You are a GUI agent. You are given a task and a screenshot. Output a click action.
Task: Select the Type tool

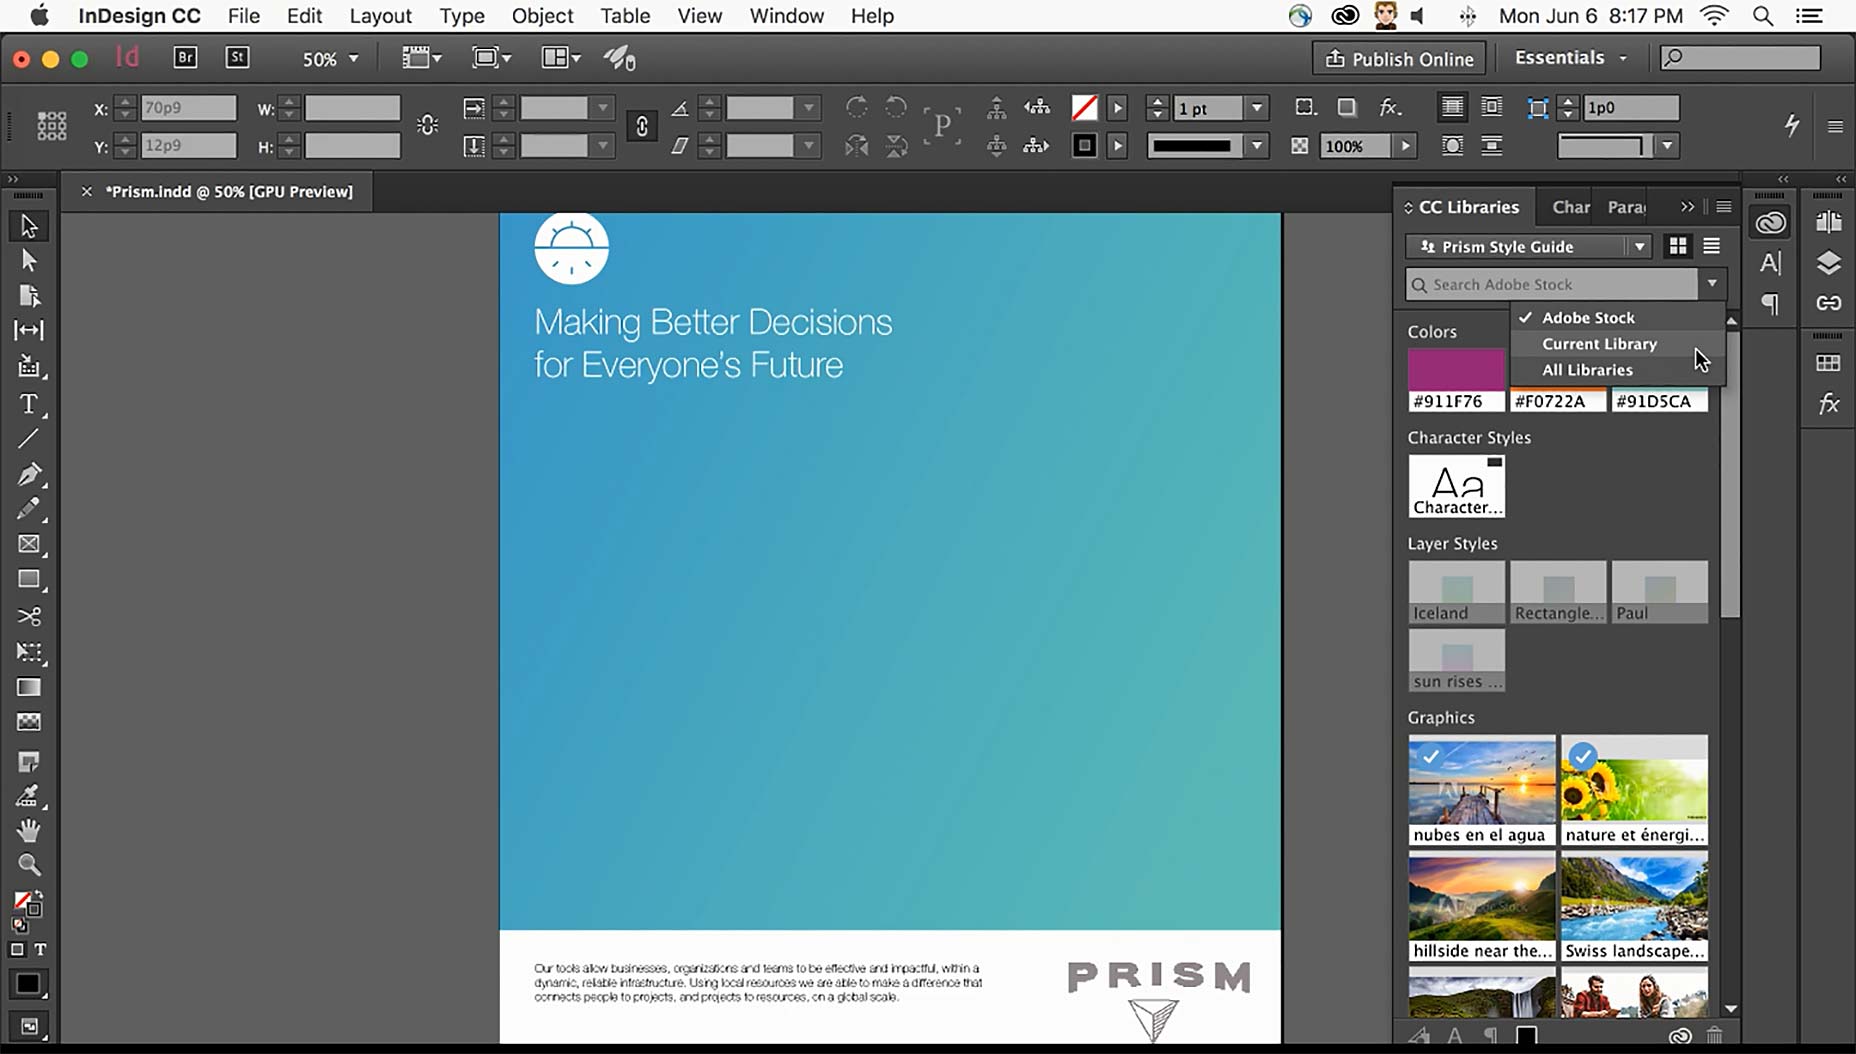coord(29,404)
